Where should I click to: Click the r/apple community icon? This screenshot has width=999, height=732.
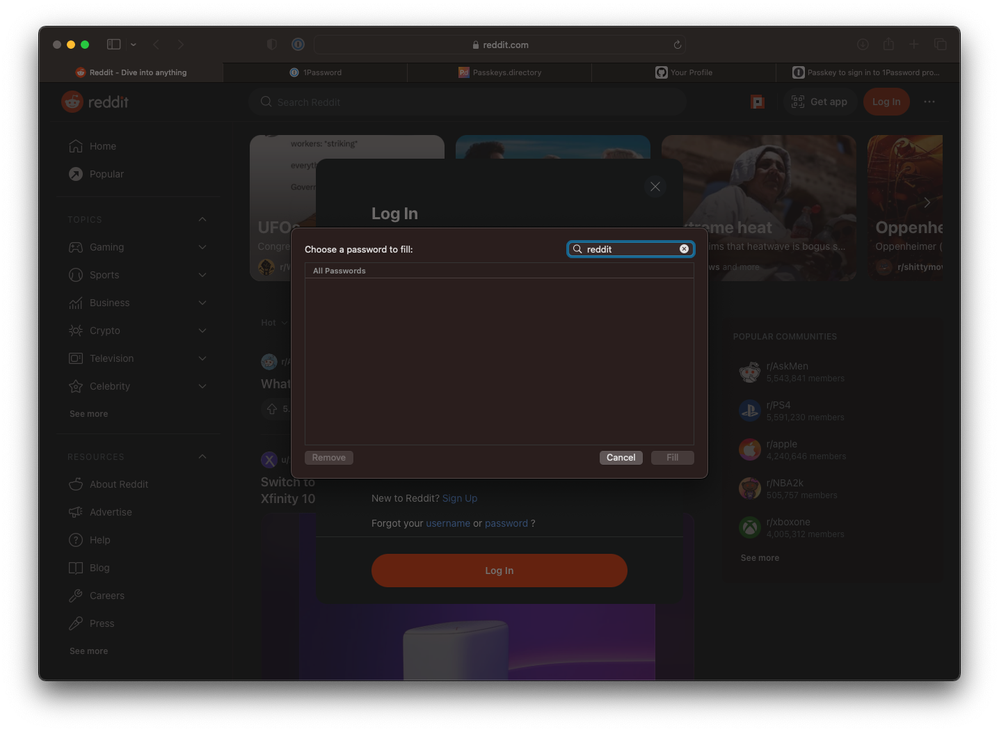click(749, 449)
